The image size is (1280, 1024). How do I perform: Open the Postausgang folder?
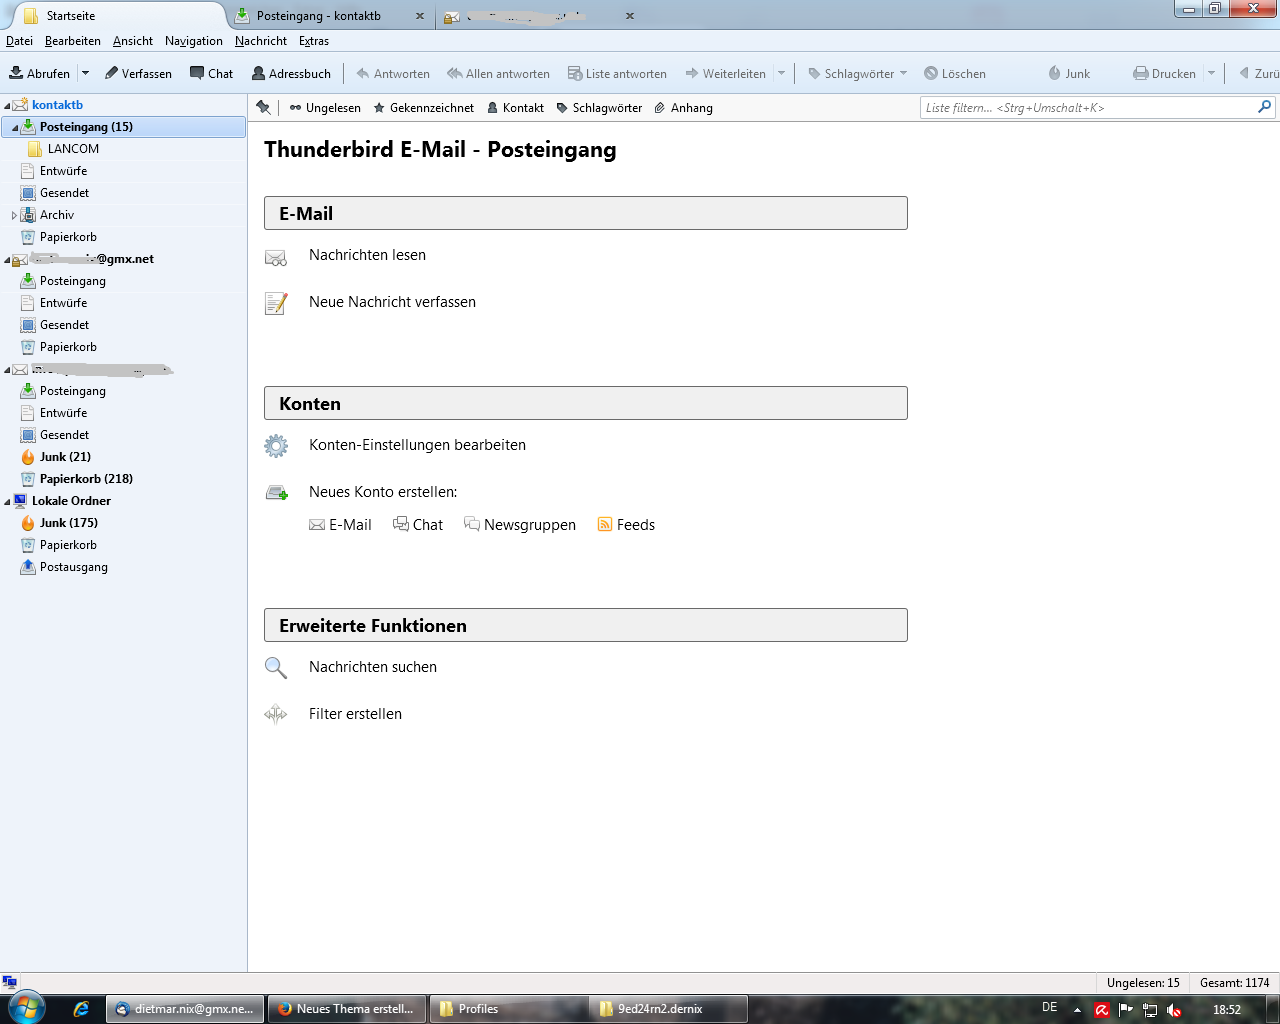(x=73, y=567)
